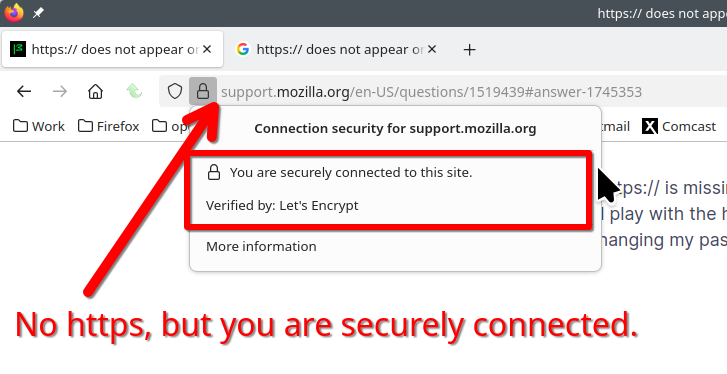Open a new tab with plus button
The width and height of the screenshot is (727, 374).
470,50
